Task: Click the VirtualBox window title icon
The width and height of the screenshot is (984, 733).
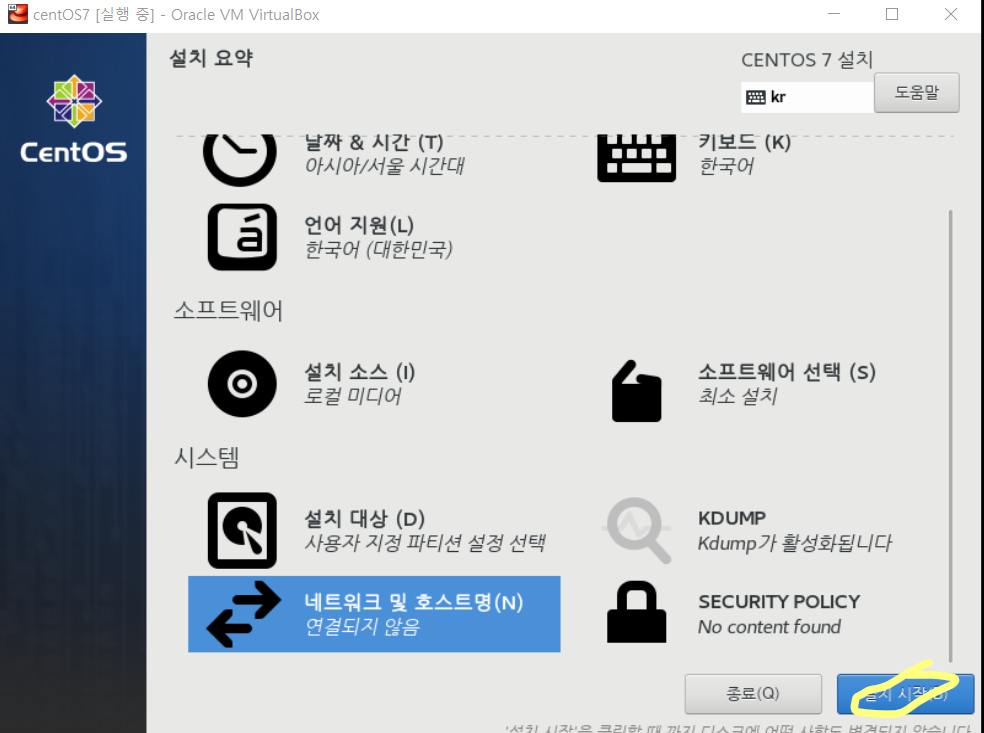Action: tap(18, 14)
